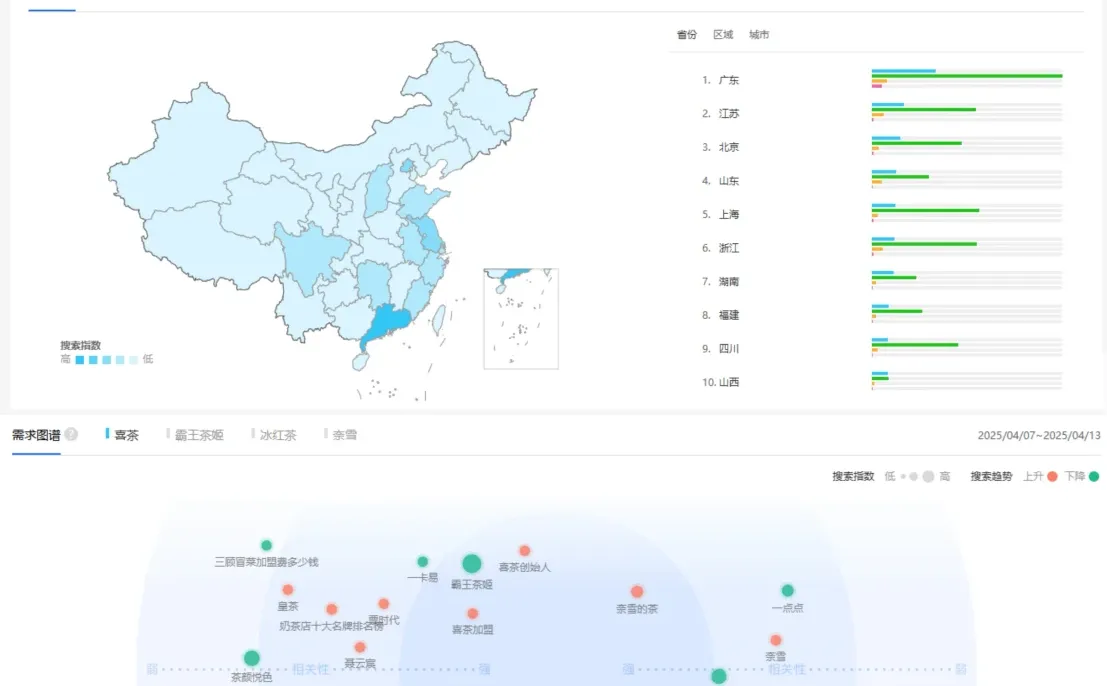Click the date range 2025/04/07~2025/04/13
Screen dimensions: 1107x686
[1039, 435]
